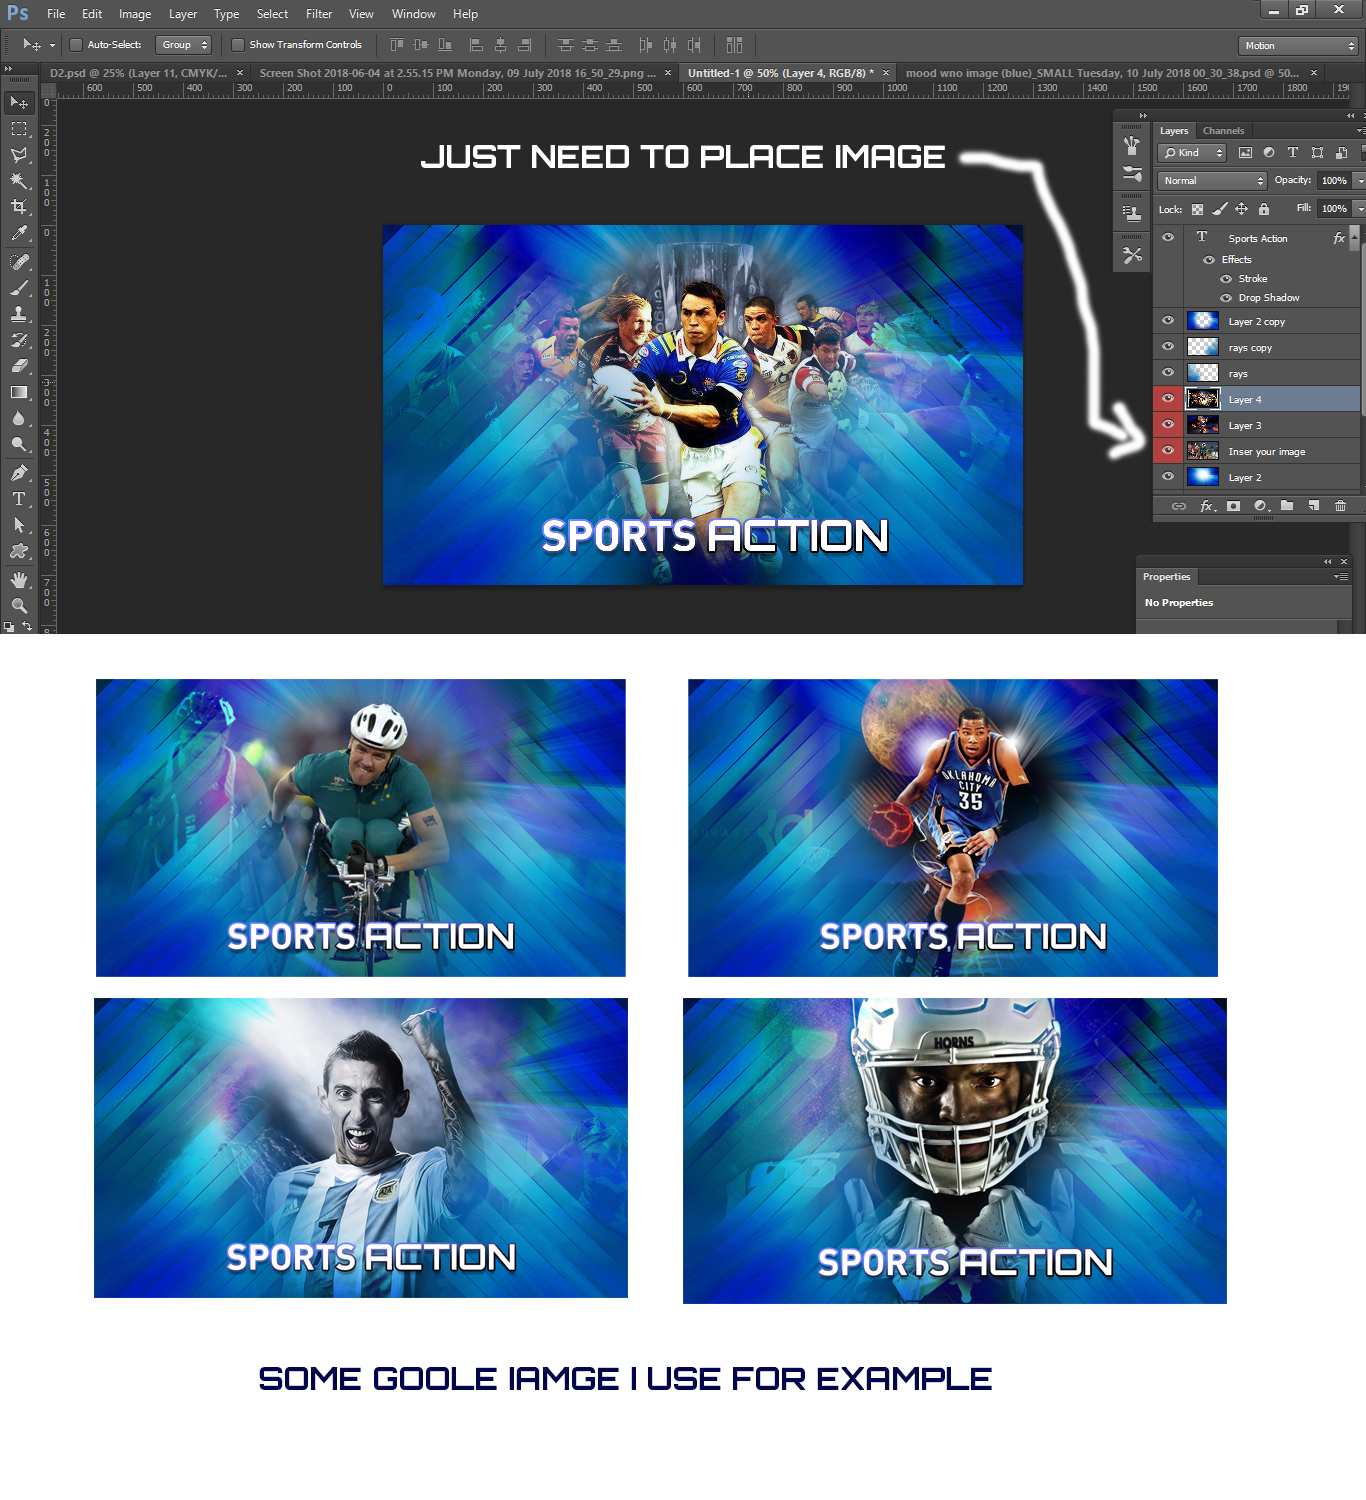Add a layer mask
This screenshot has height=1500, width=1366.
[x=1233, y=506]
